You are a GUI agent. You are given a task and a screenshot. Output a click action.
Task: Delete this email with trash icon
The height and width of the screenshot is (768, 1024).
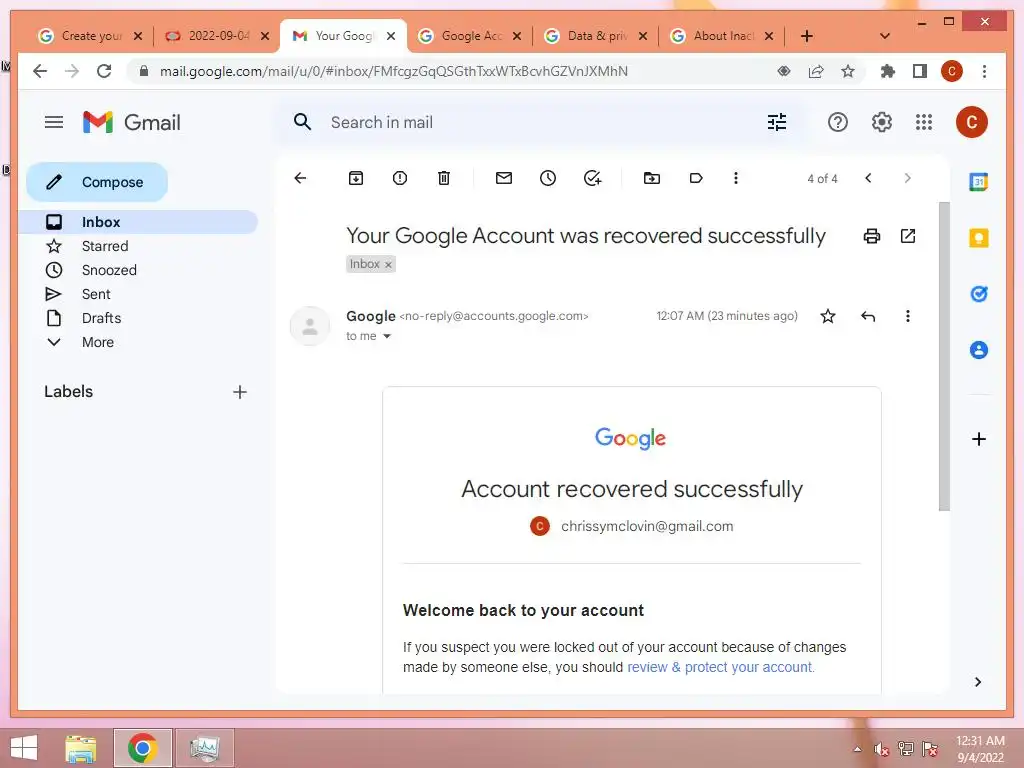(443, 178)
